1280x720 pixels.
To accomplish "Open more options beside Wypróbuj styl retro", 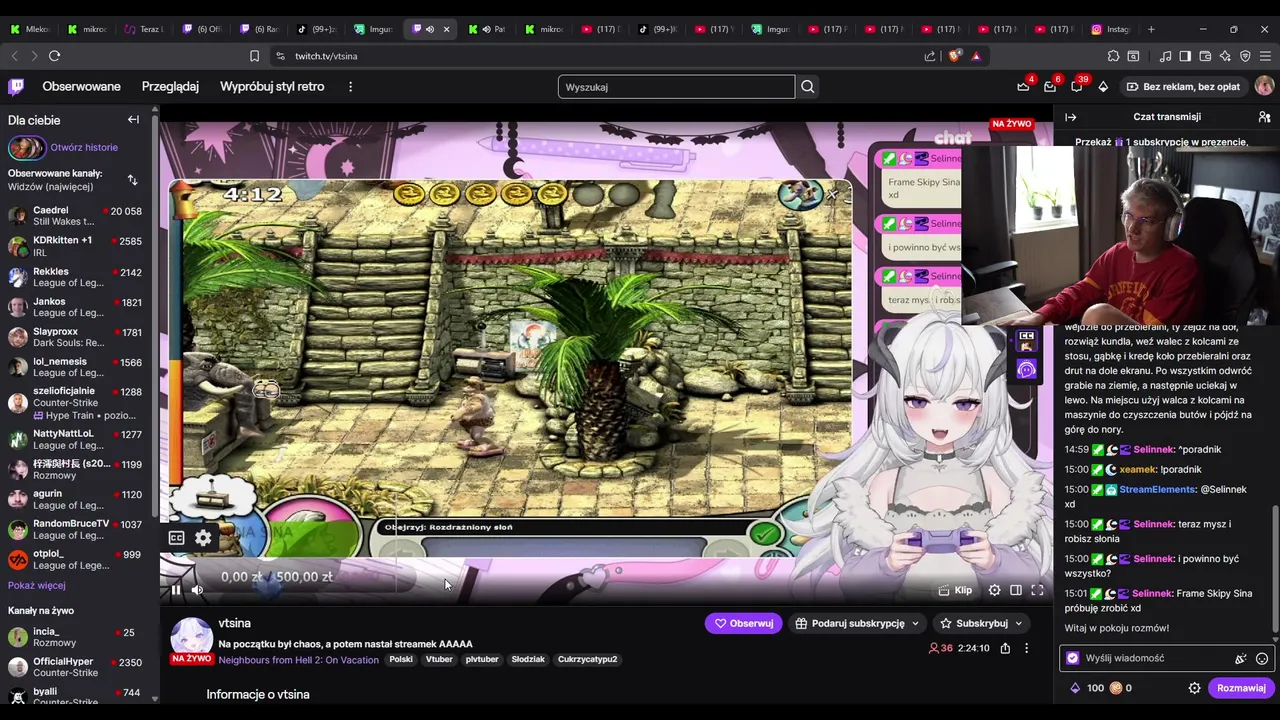I will [x=350, y=87].
